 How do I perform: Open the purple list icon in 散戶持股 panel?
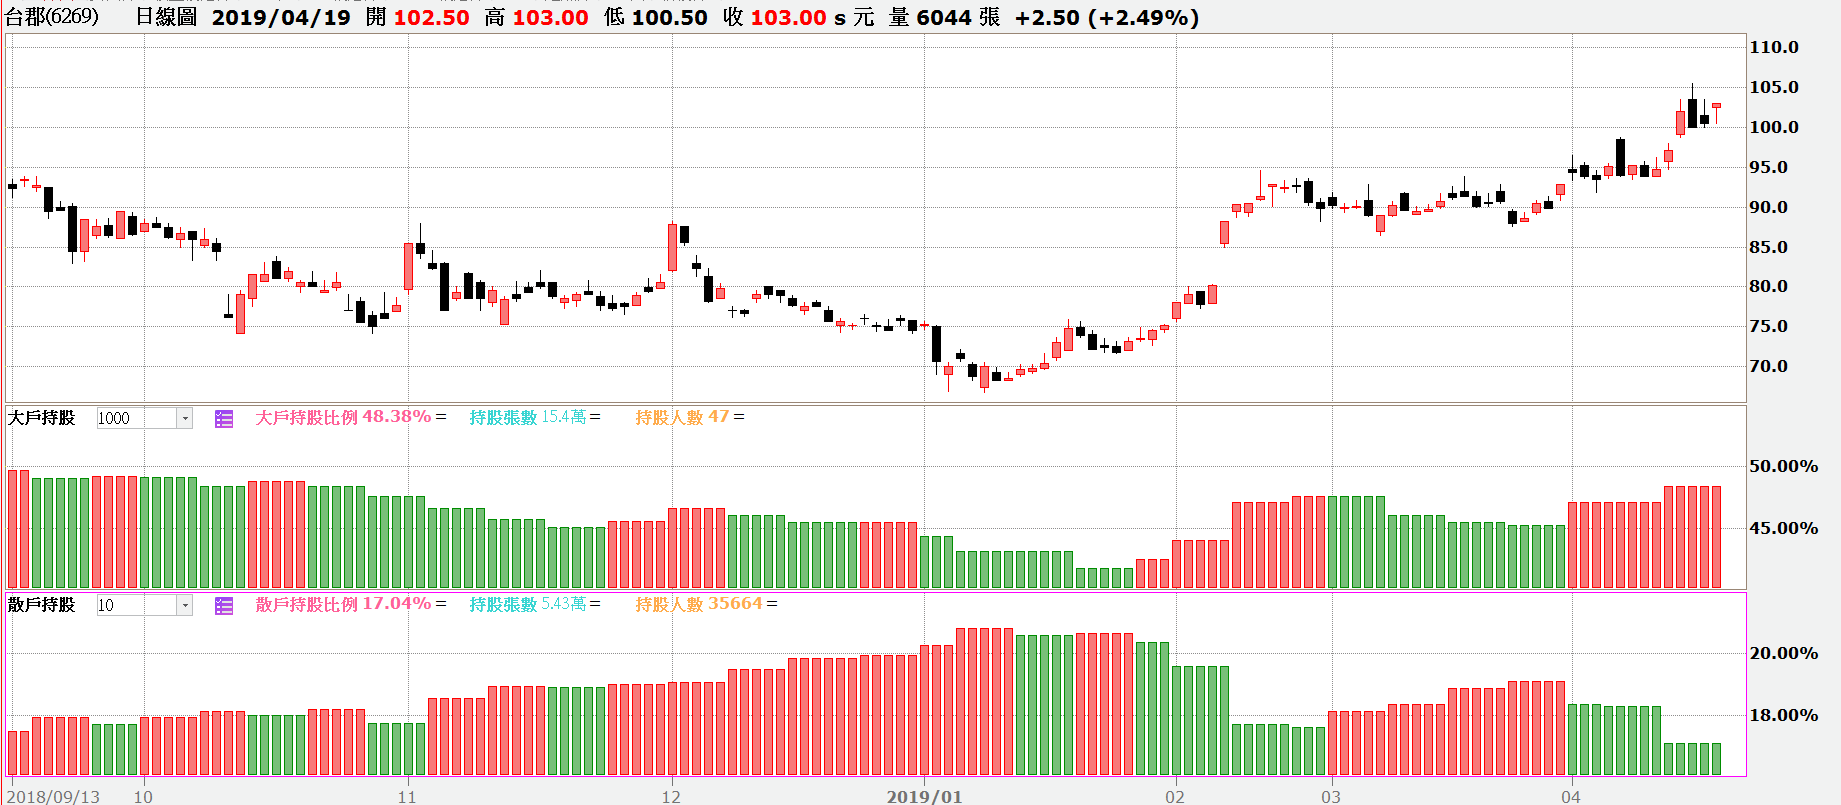[224, 606]
